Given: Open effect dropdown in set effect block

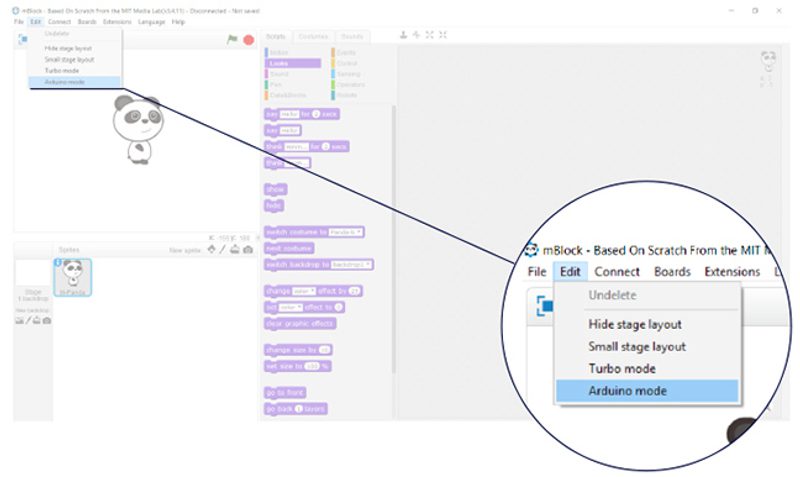Looking at the screenshot, I should pos(291,308).
